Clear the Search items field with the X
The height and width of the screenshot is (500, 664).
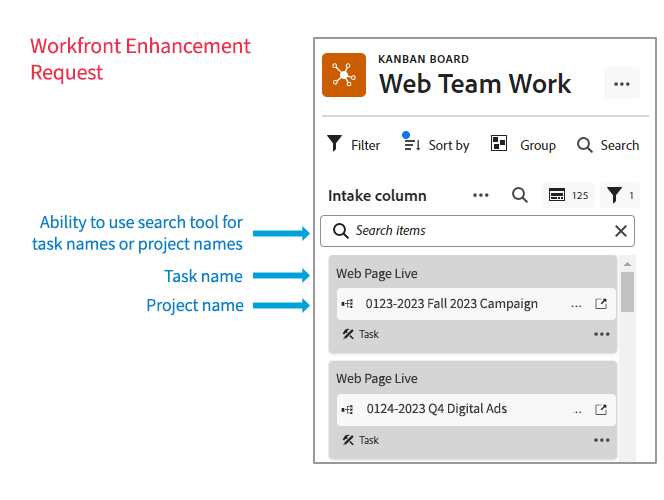pyautogui.click(x=621, y=231)
